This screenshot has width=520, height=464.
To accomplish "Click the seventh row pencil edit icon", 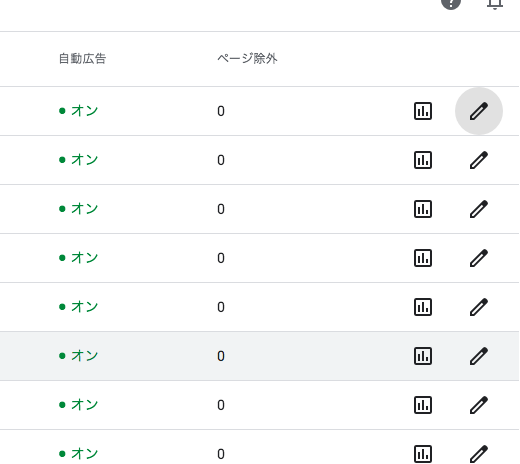I will point(479,405).
